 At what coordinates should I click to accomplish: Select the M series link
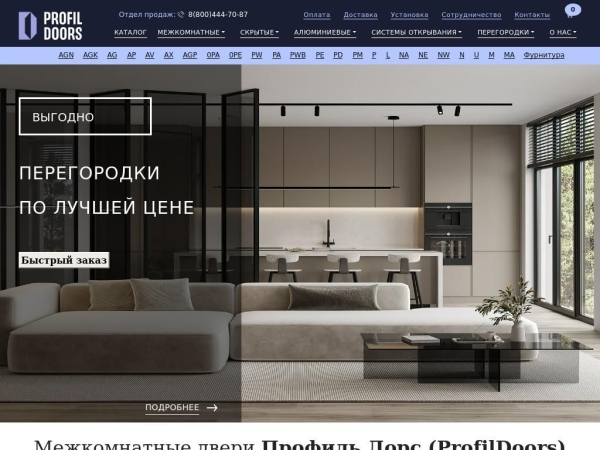point(491,55)
